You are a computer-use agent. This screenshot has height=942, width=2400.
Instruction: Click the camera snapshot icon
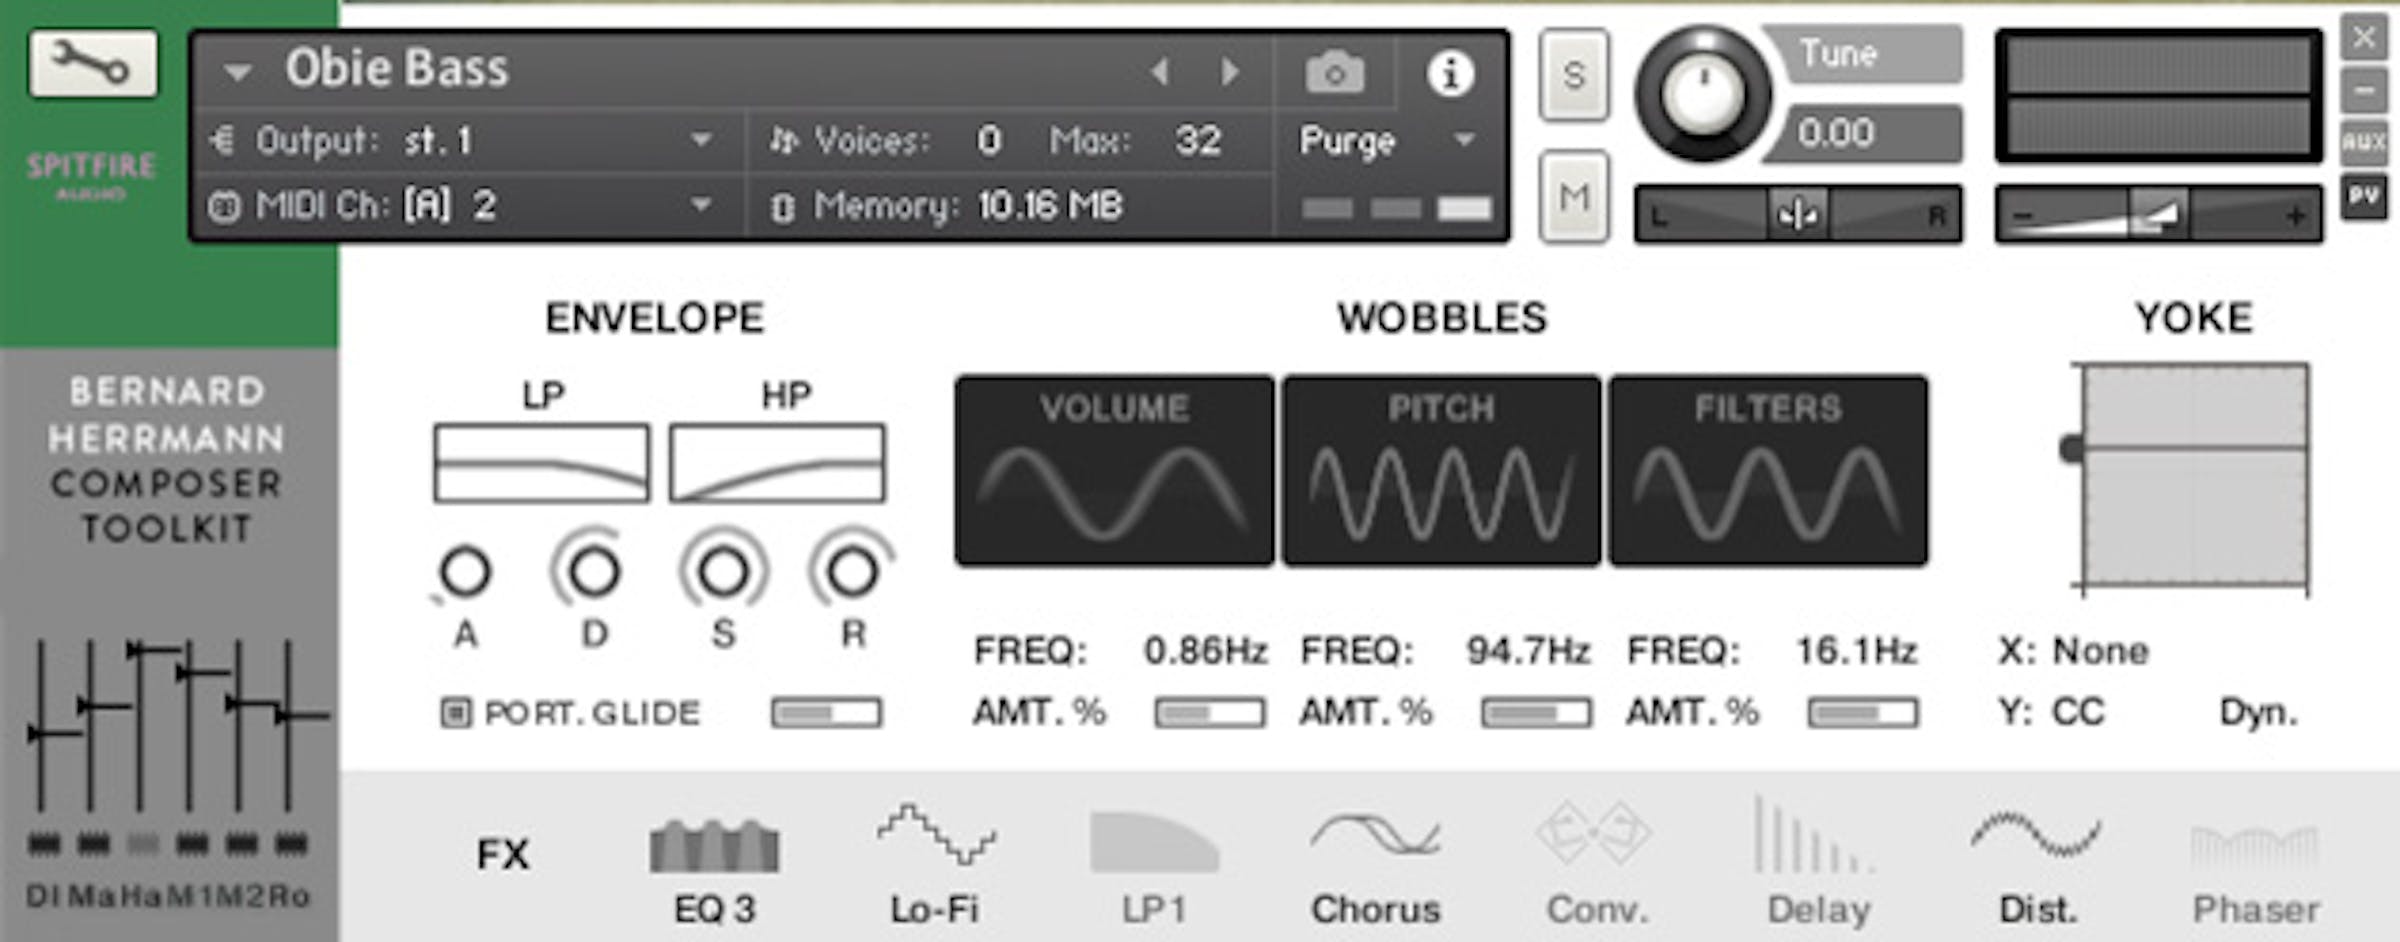(1334, 73)
